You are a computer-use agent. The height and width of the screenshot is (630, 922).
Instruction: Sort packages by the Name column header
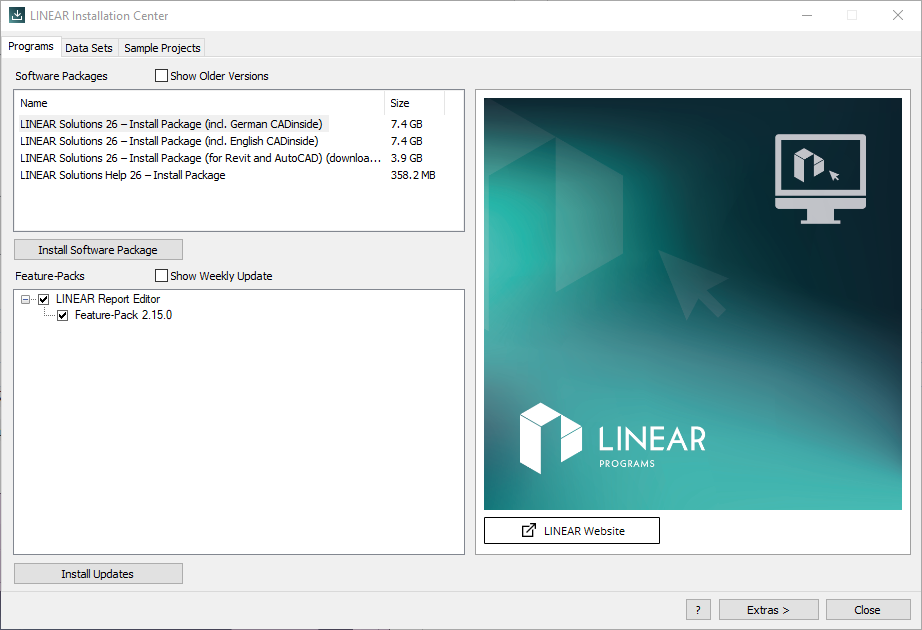point(200,103)
